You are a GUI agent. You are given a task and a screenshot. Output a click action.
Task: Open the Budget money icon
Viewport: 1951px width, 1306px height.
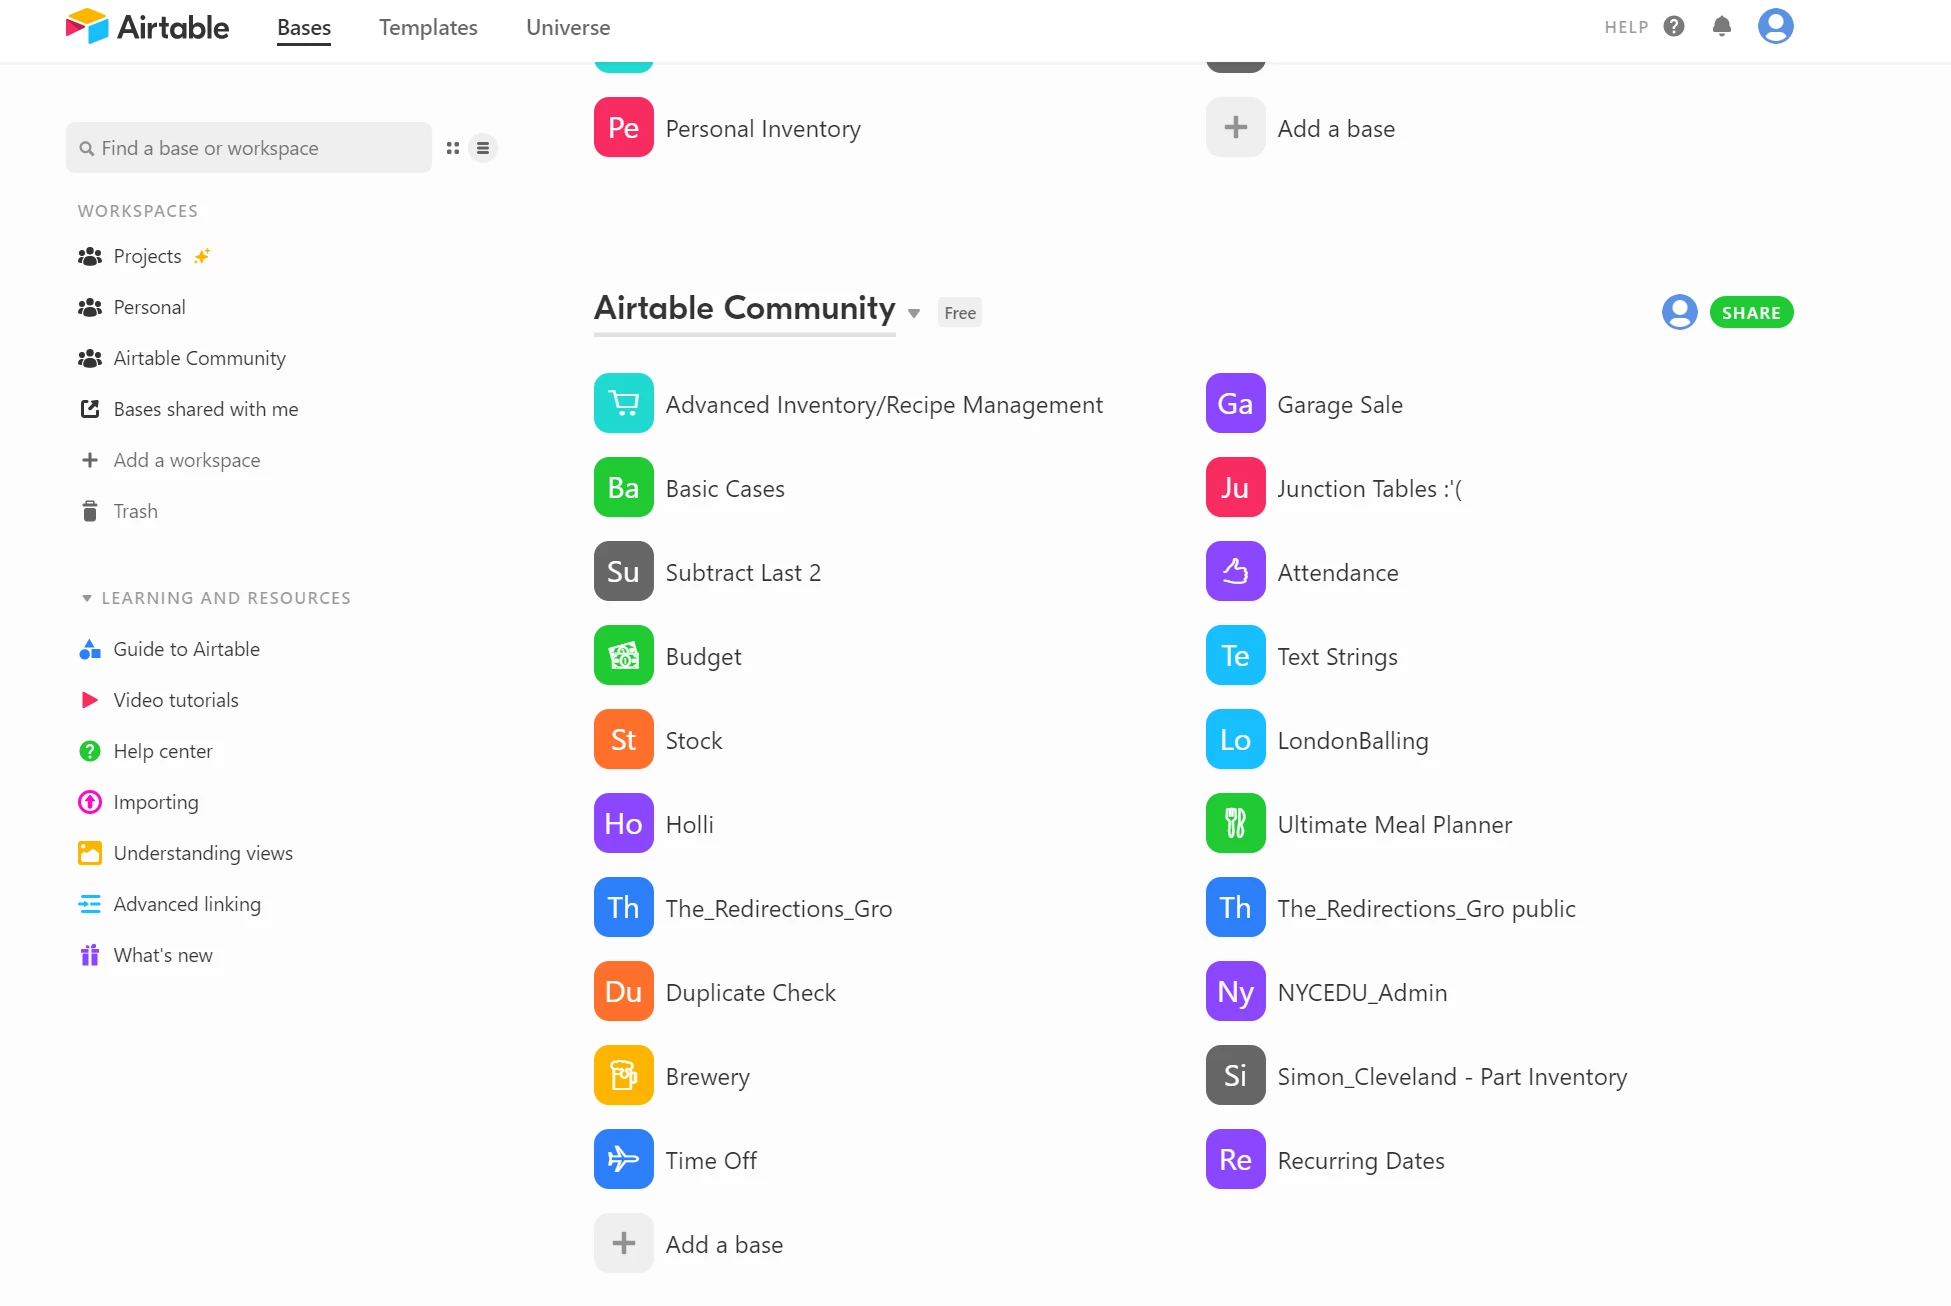pos(624,655)
